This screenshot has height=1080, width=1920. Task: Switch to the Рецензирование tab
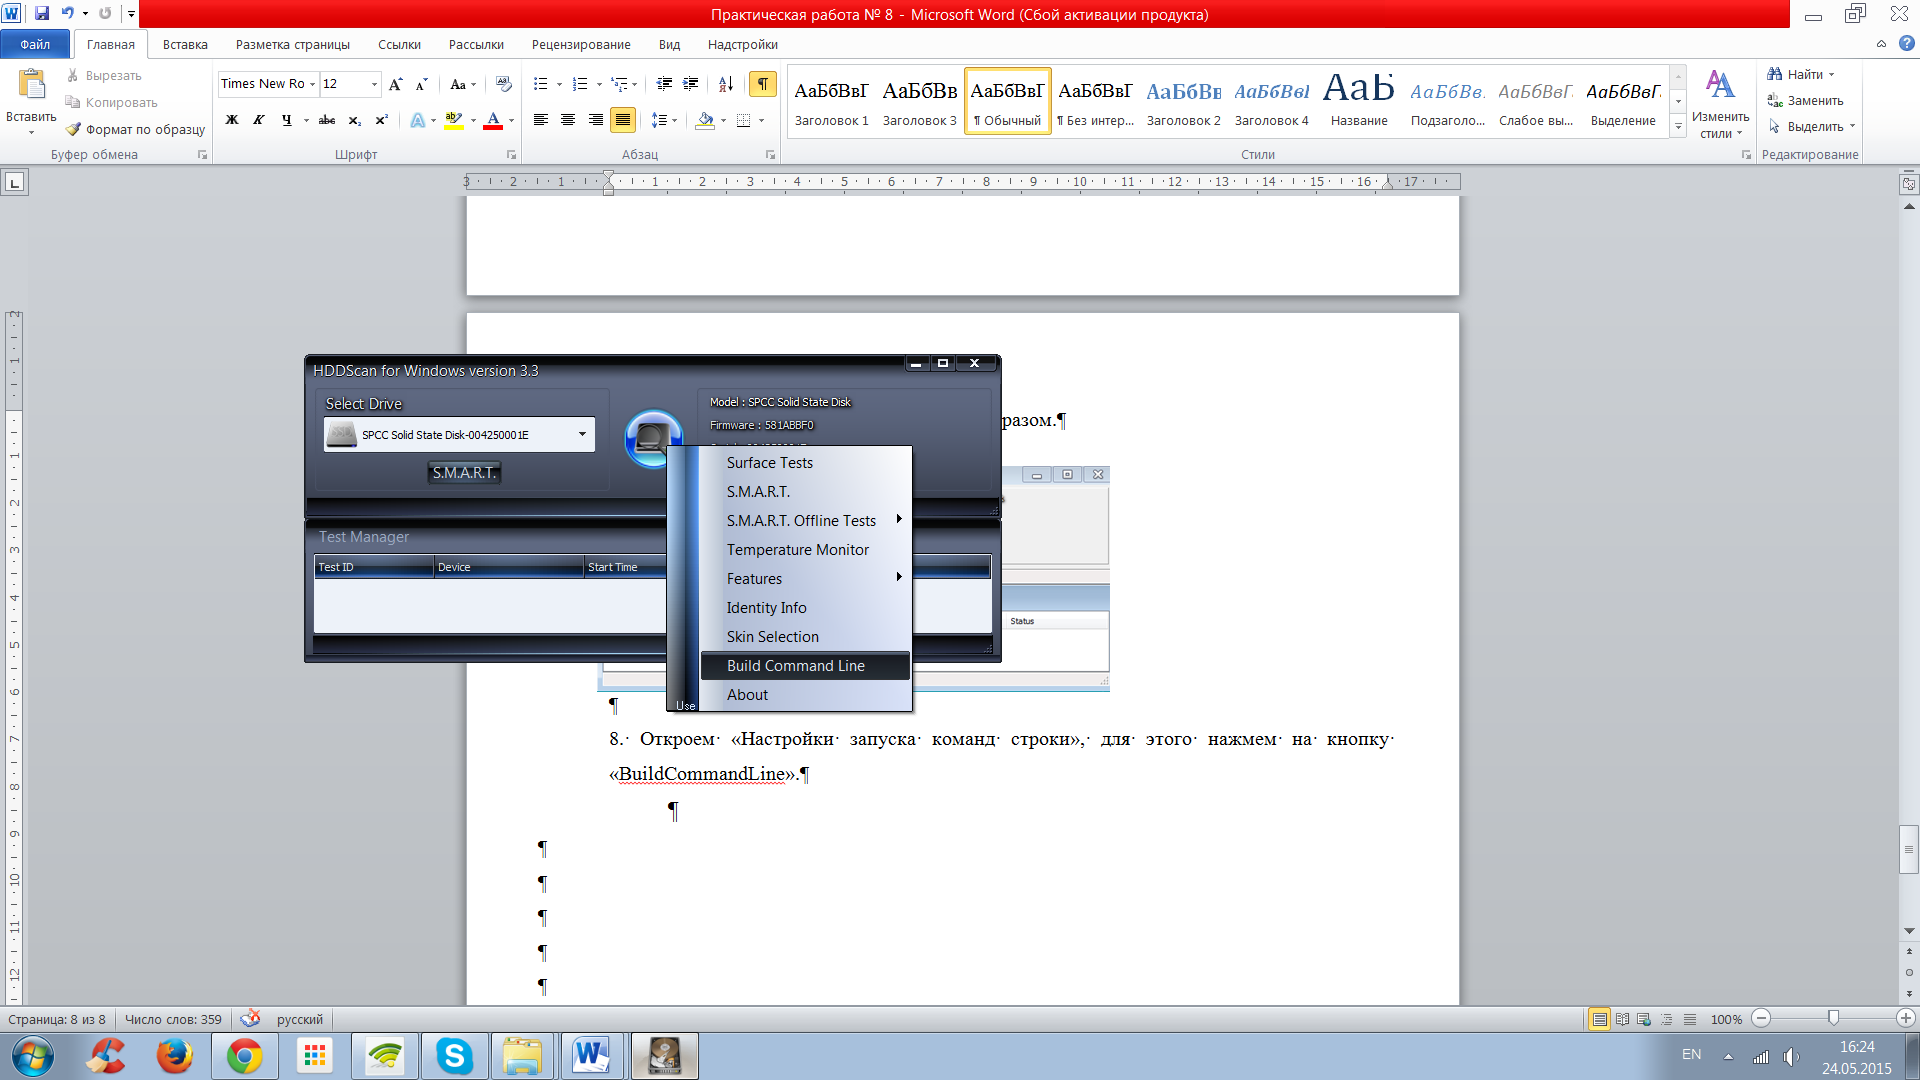[581, 44]
